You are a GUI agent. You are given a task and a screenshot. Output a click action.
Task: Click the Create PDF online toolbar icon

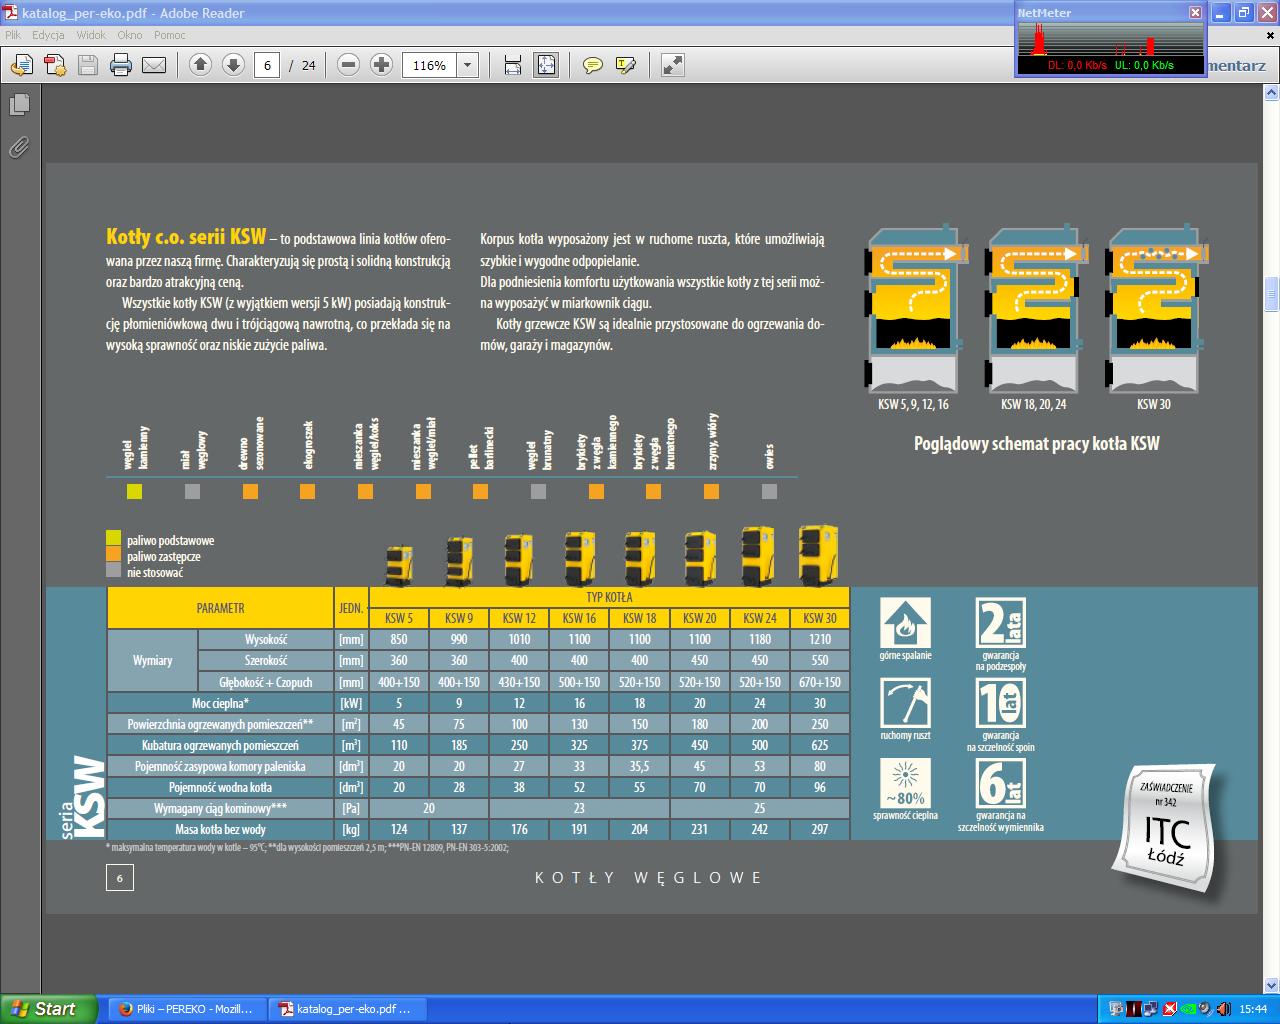point(54,65)
